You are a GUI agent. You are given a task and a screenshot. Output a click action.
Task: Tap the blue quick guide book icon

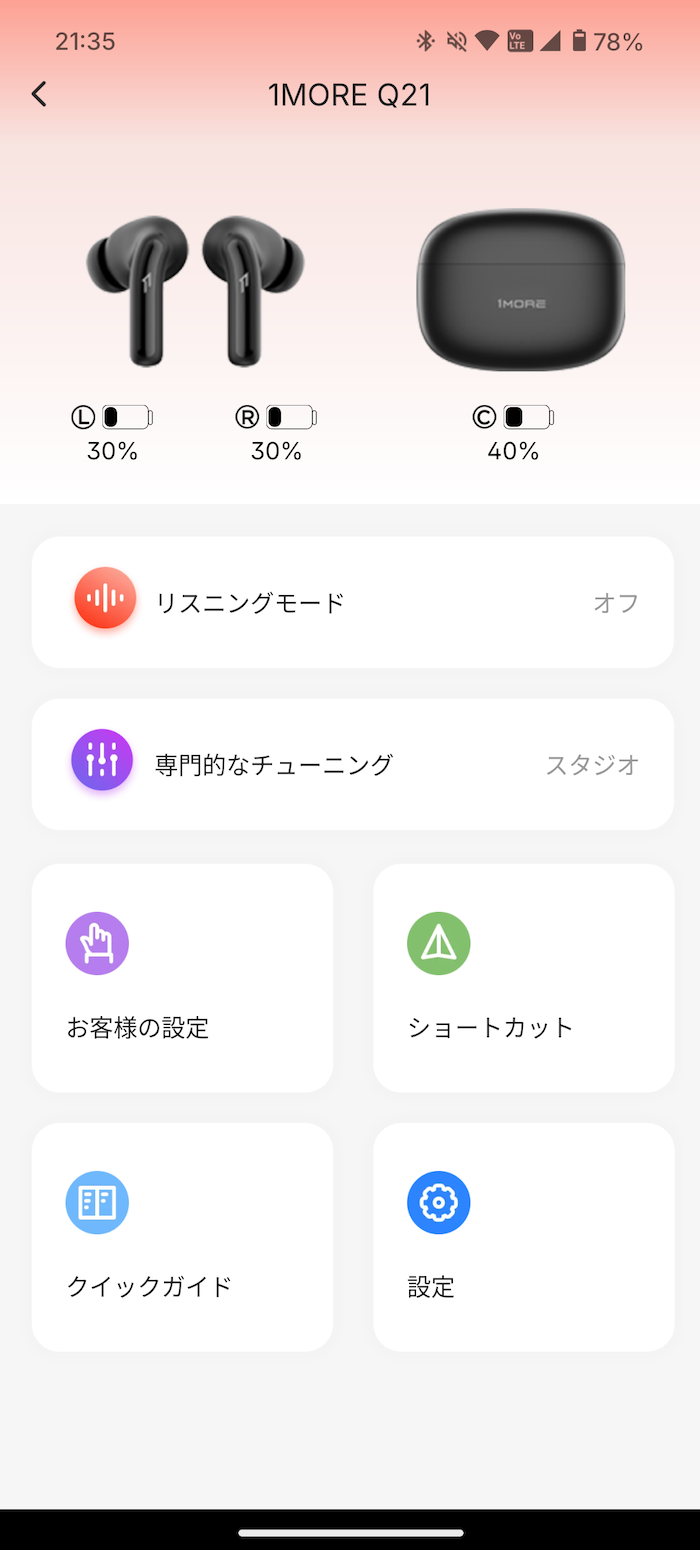pyautogui.click(x=97, y=1202)
